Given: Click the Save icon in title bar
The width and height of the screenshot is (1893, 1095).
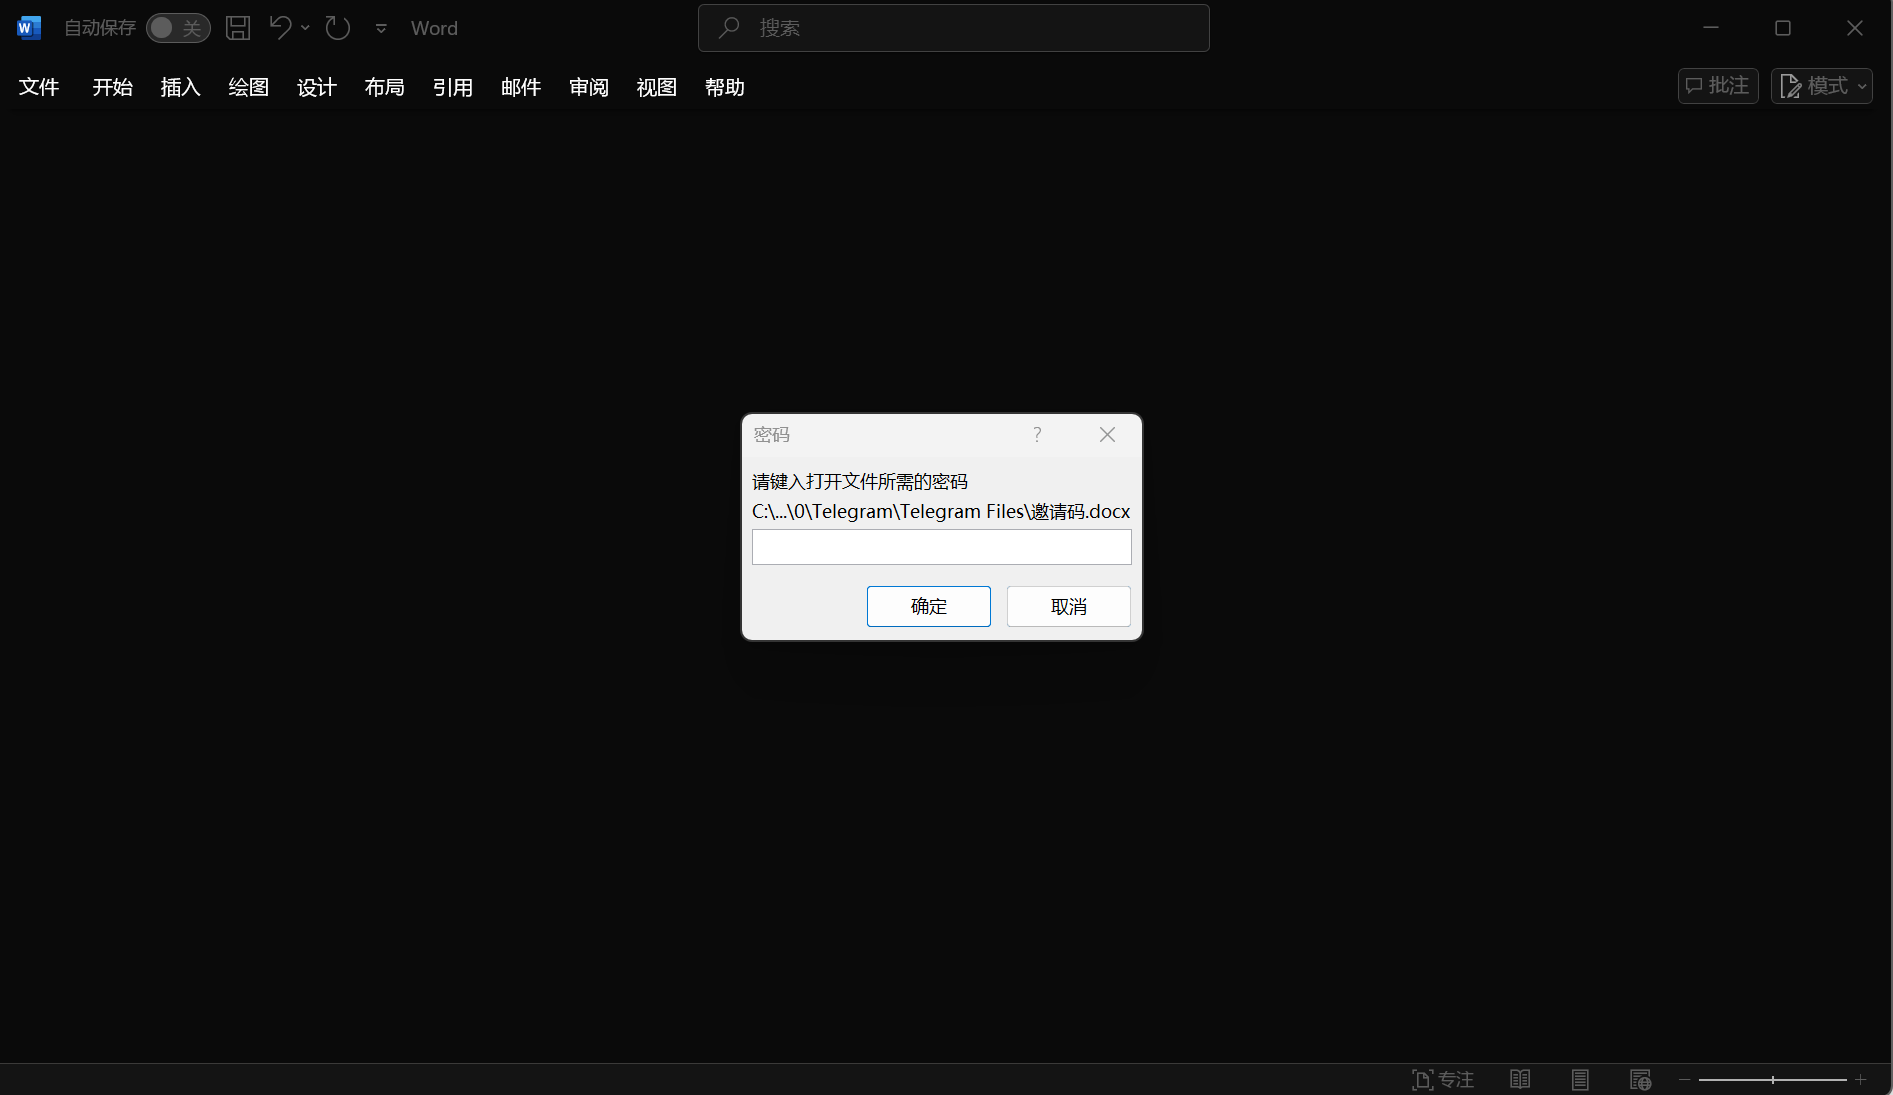Looking at the screenshot, I should coord(238,28).
